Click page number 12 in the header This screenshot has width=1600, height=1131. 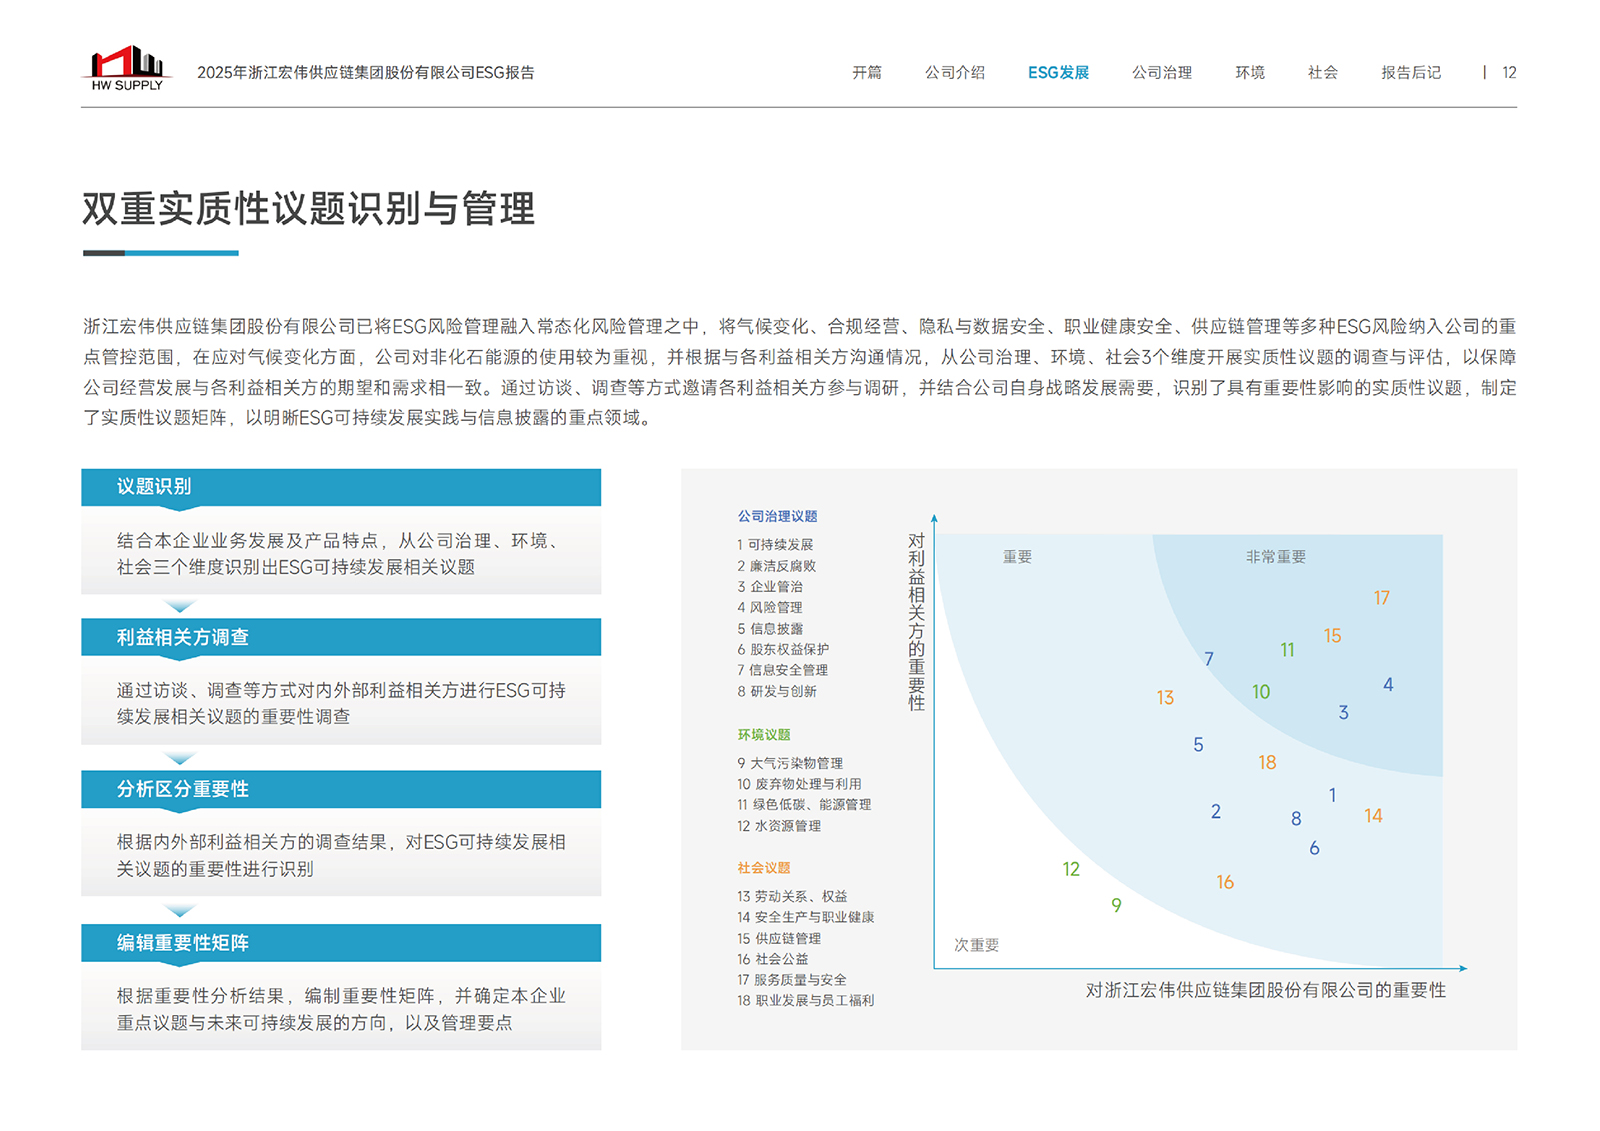pyautogui.click(x=1509, y=73)
